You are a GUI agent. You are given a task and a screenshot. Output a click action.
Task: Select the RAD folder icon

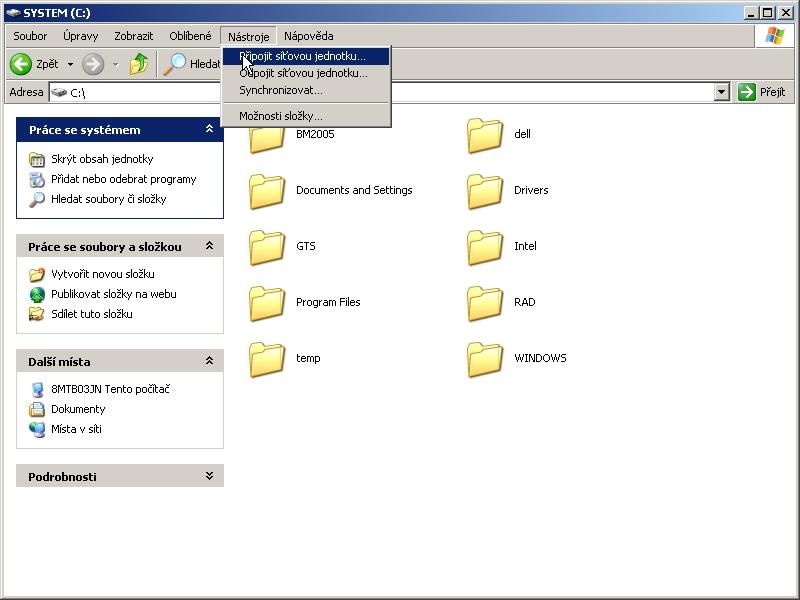coord(485,304)
